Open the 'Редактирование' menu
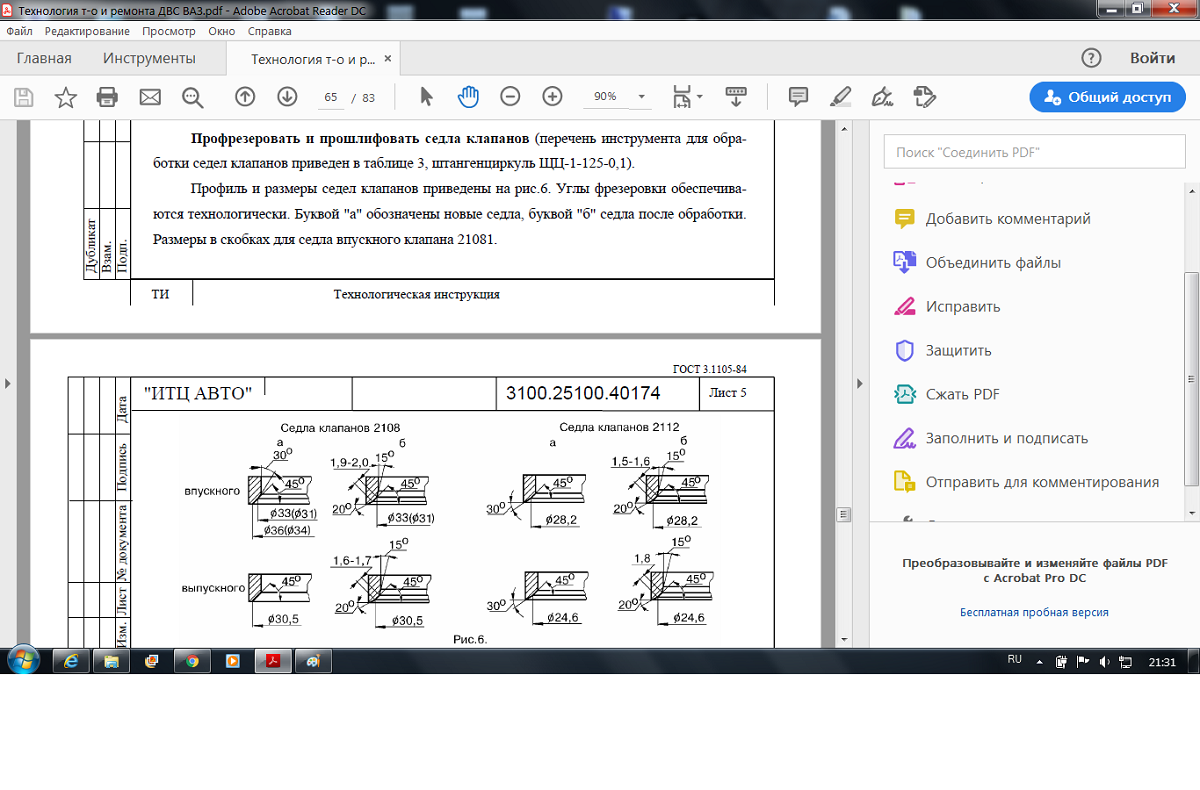This screenshot has height=790, width=1200. pyautogui.click(x=87, y=31)
